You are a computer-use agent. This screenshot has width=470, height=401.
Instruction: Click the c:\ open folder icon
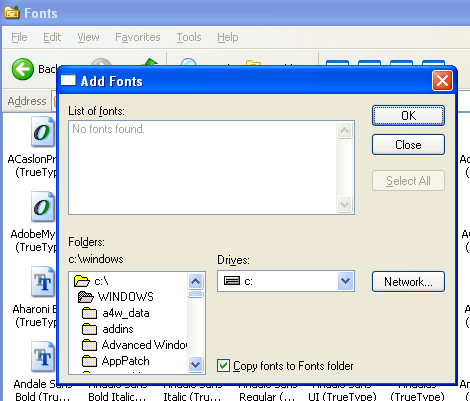82,281
